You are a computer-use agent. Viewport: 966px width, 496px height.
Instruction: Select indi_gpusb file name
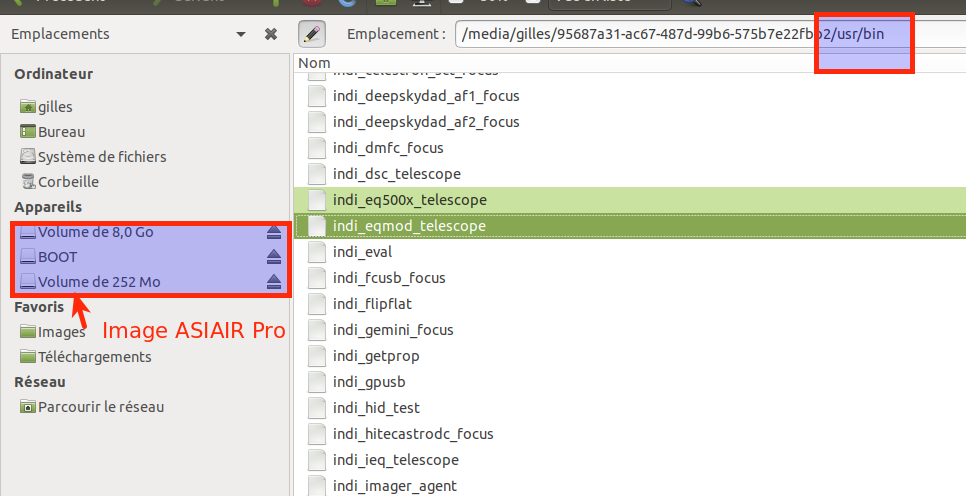click(369, 382)
